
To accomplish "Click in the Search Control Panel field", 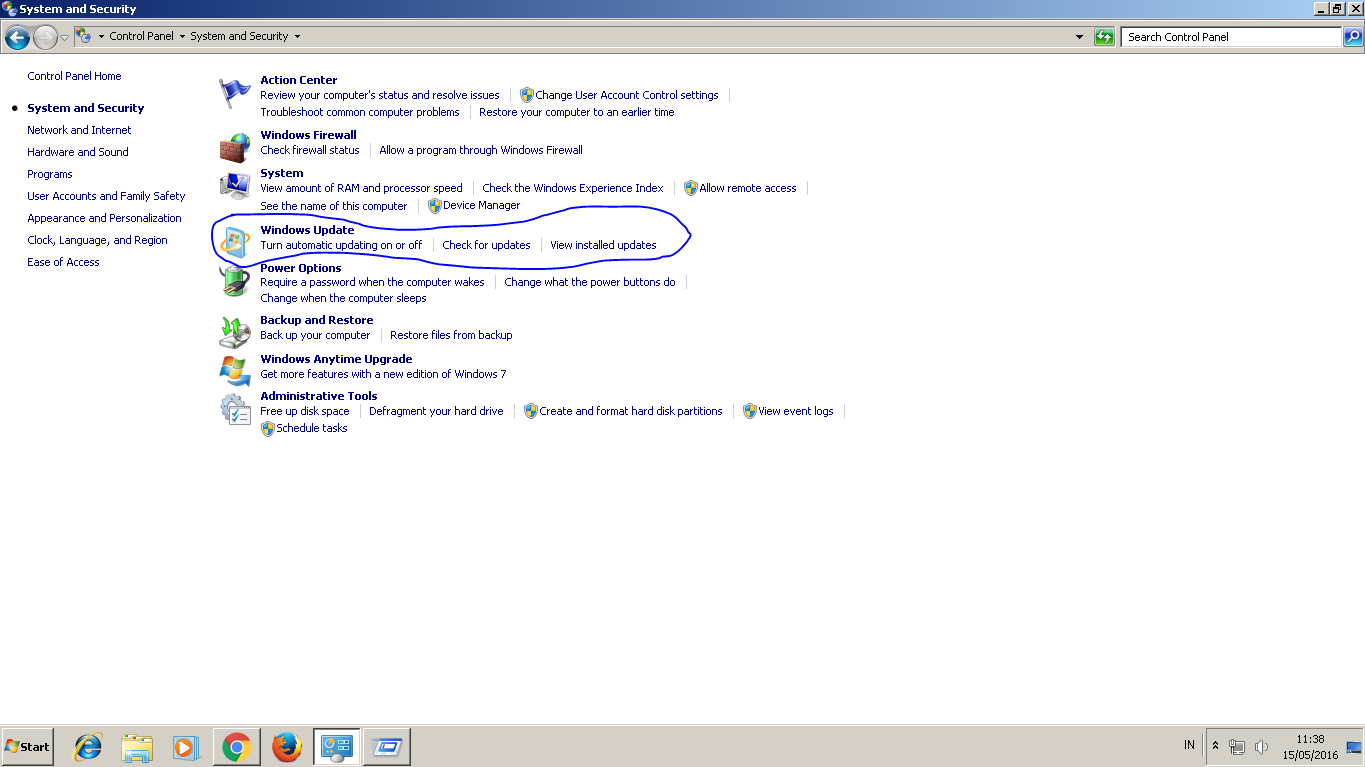I will coord(1231,37).
